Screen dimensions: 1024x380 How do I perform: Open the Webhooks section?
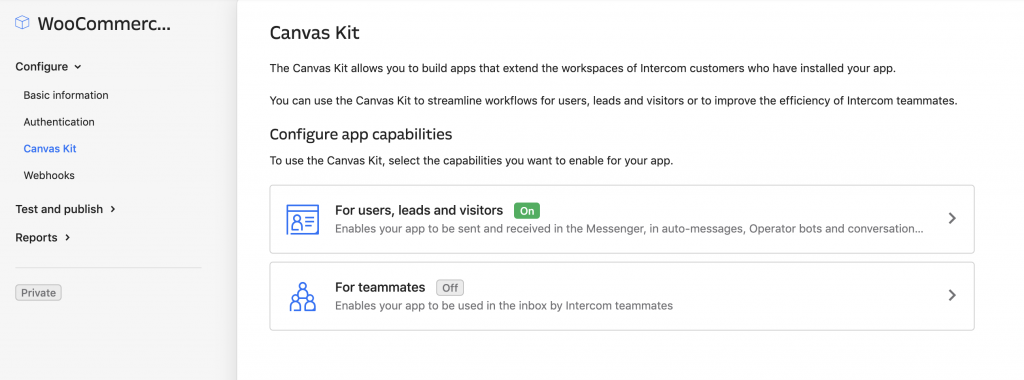(49, 176)
